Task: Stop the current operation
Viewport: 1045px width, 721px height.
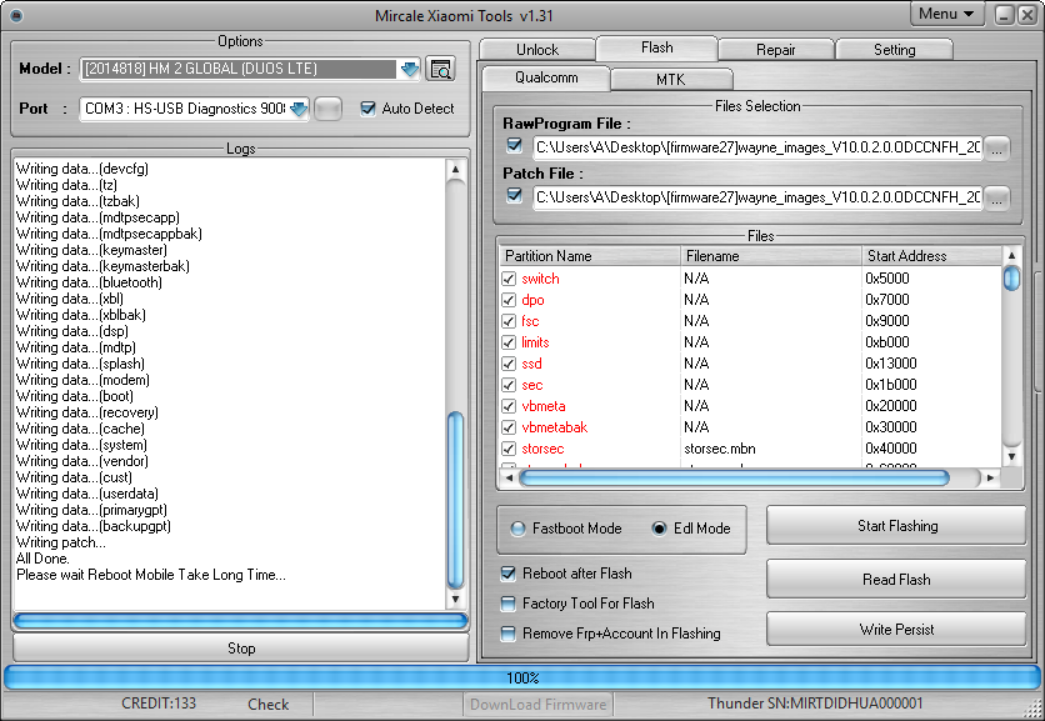Action: pyautogui.click(x=241, y=648)
